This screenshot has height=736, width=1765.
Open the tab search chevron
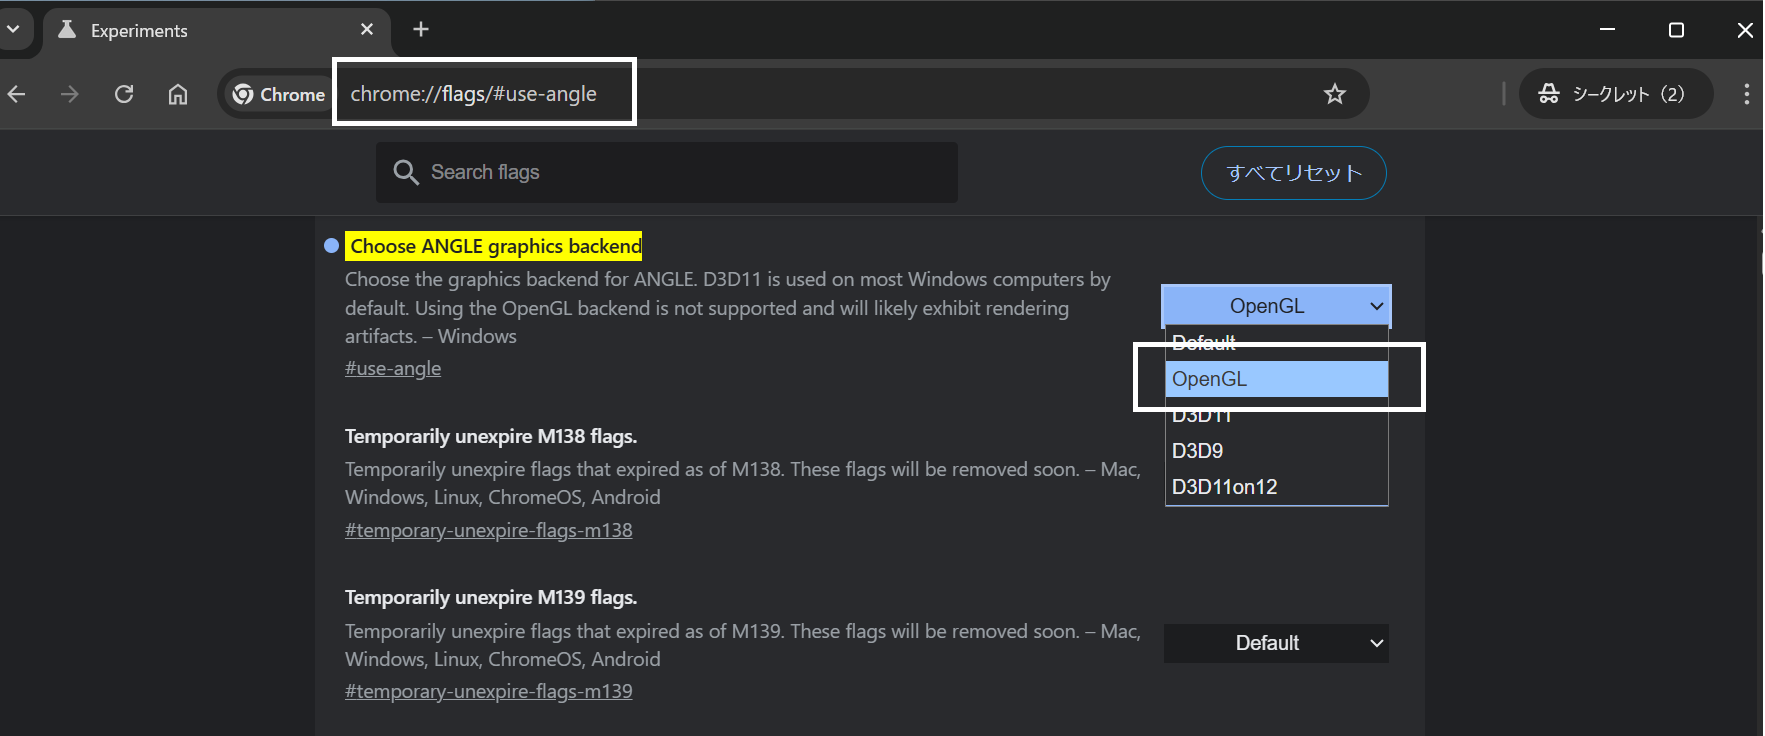[x=13, y=30]
